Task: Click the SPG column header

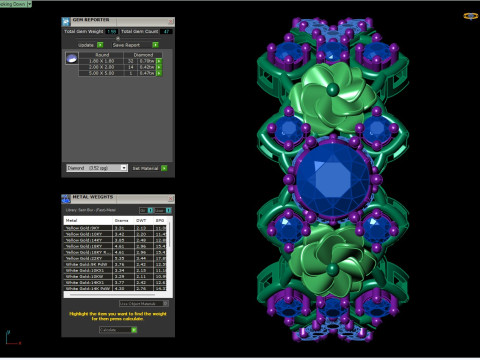Action: (160, 220)
